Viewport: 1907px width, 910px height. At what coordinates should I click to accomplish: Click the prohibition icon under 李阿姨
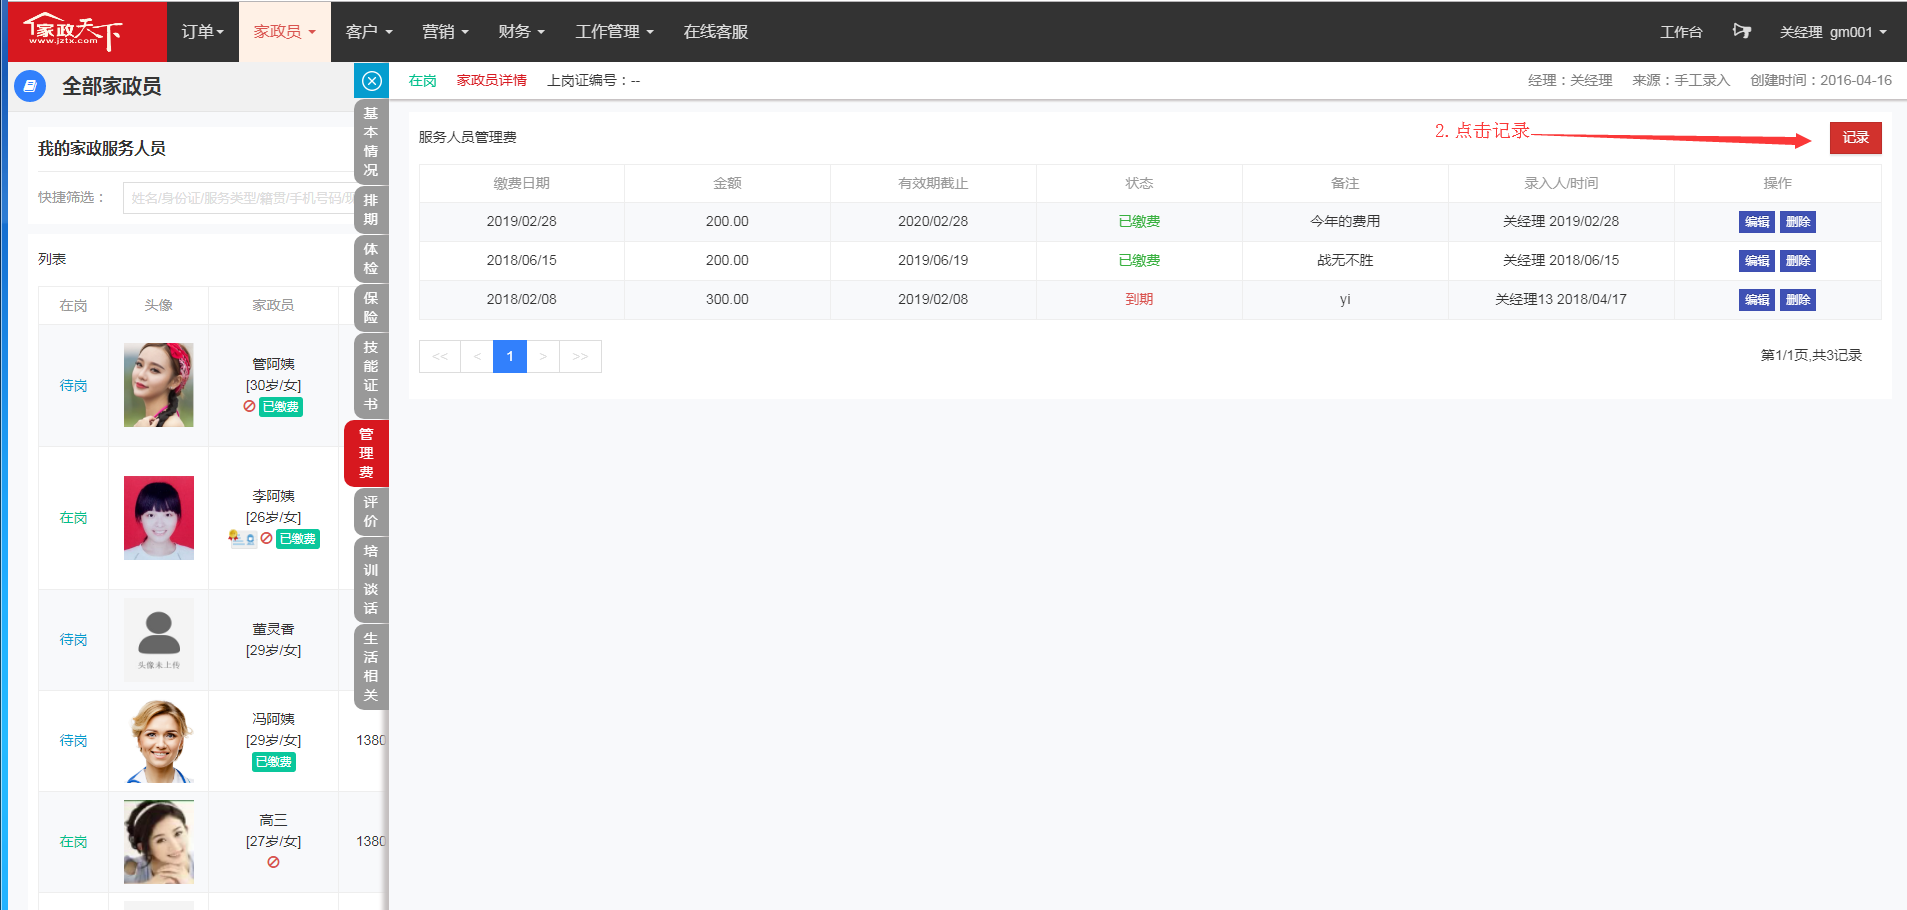266,538
